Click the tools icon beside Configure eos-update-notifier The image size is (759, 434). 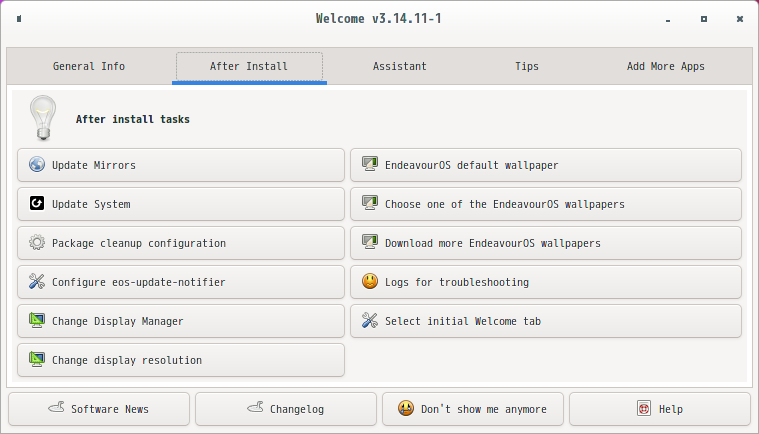pyautogui.click(x=37, y=282)
